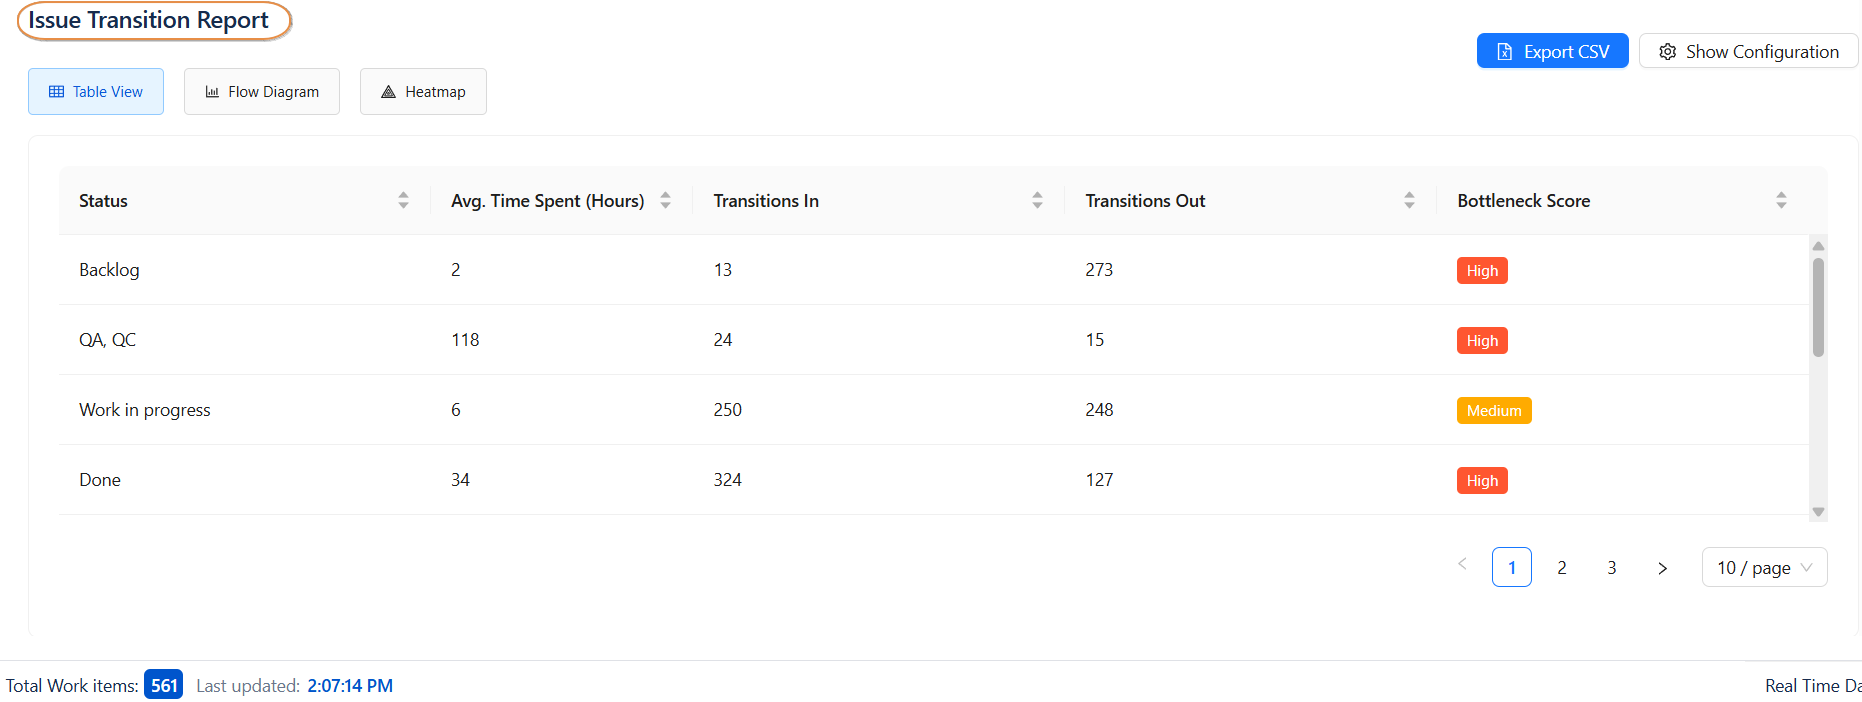Sort Transitions In column using arrows

(1037, 200)
